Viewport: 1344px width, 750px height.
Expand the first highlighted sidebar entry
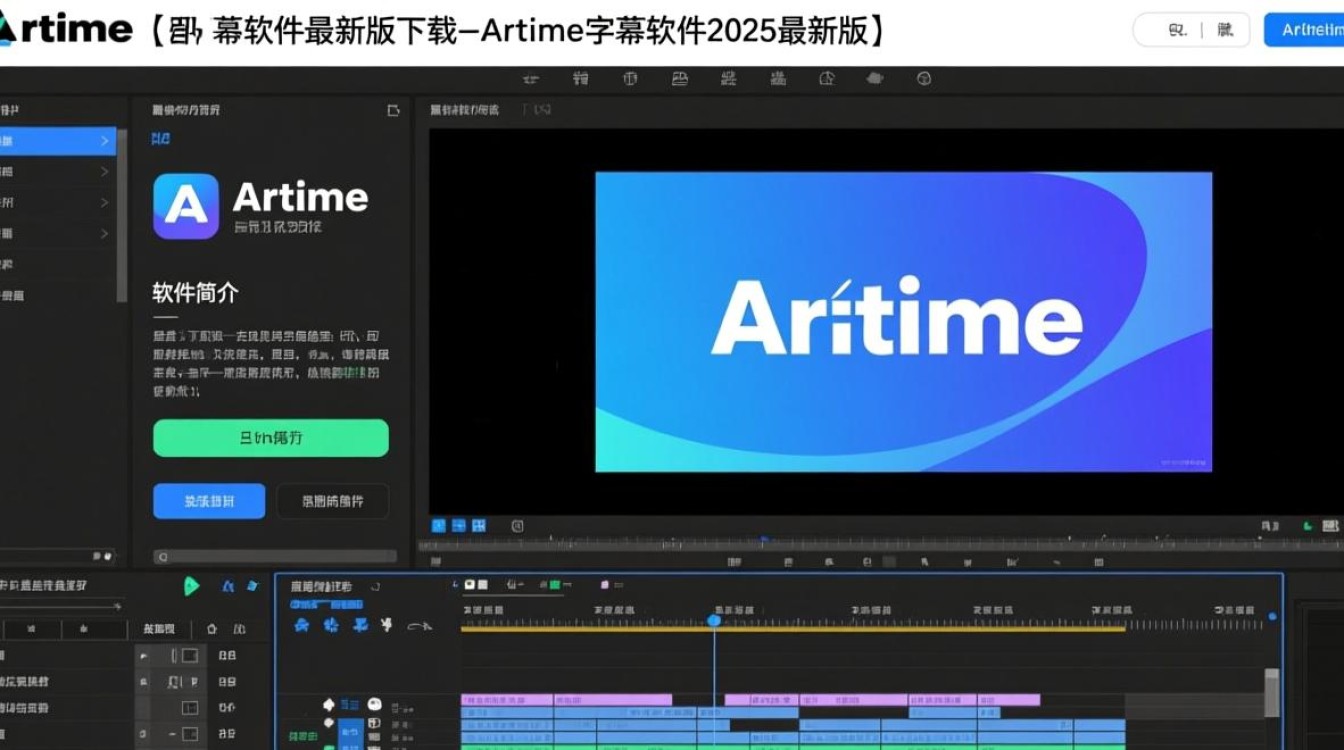pyautogui.click(x=104, y=141)
